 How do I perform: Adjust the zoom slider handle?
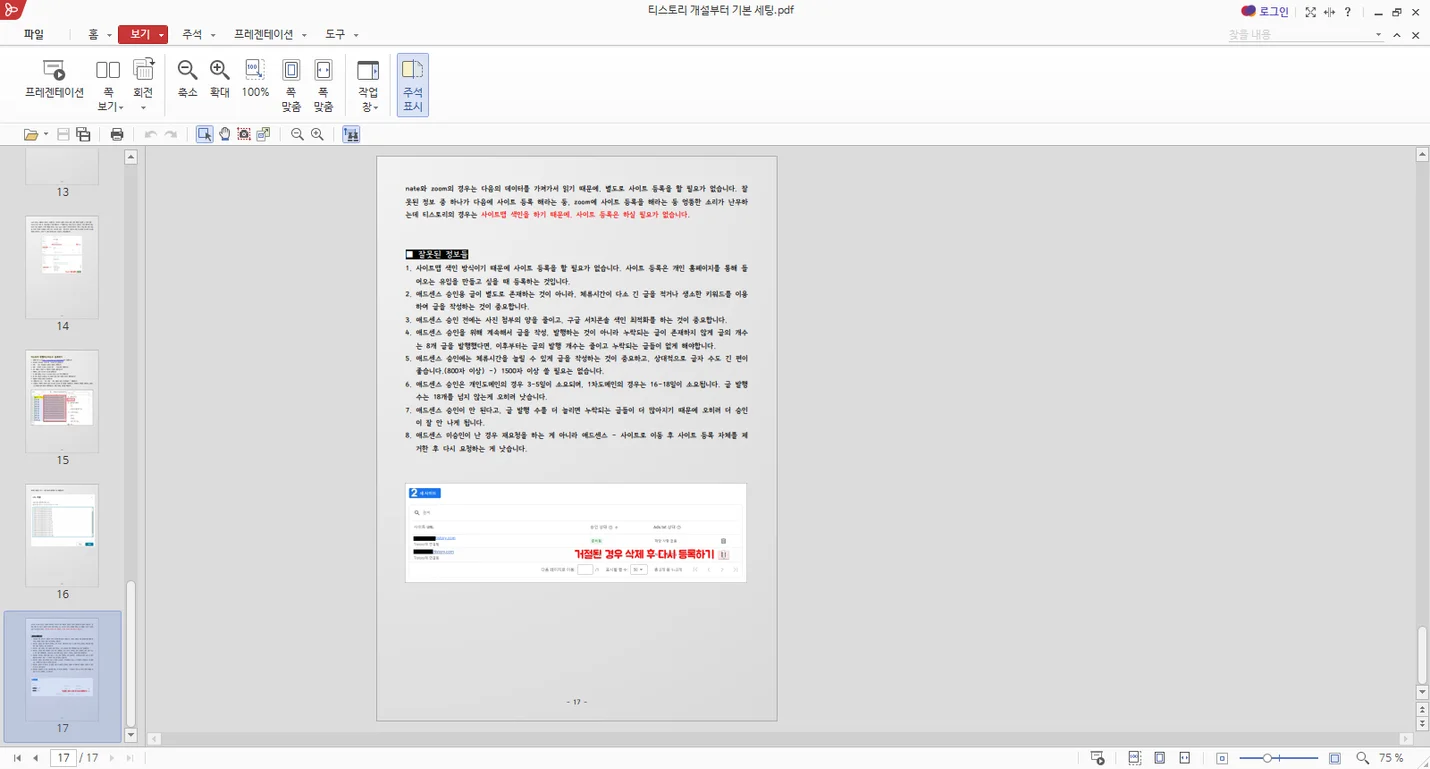pyautogui.click(x=1267, y=758)
